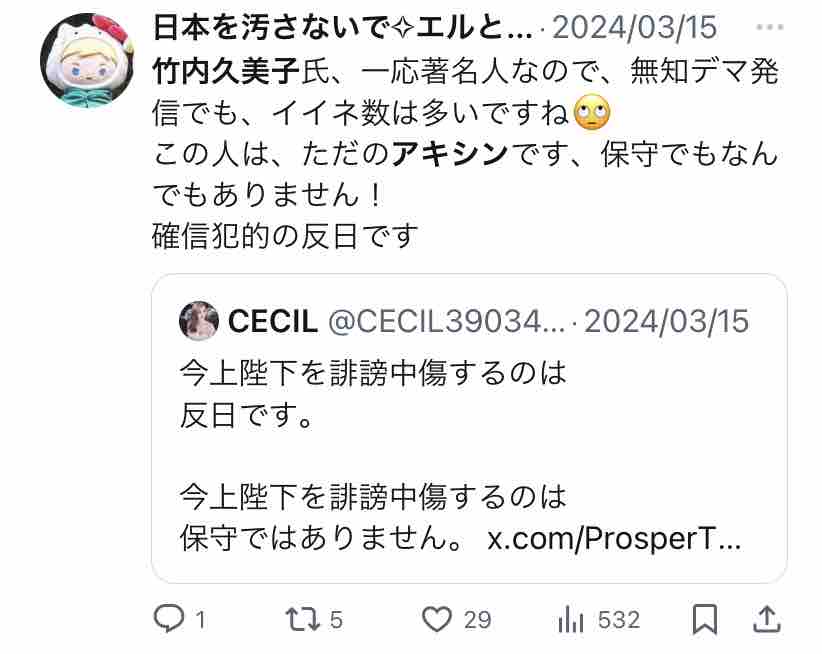Click the bold 竹内久美子 name text
The image size is (822, 654).
226,71
